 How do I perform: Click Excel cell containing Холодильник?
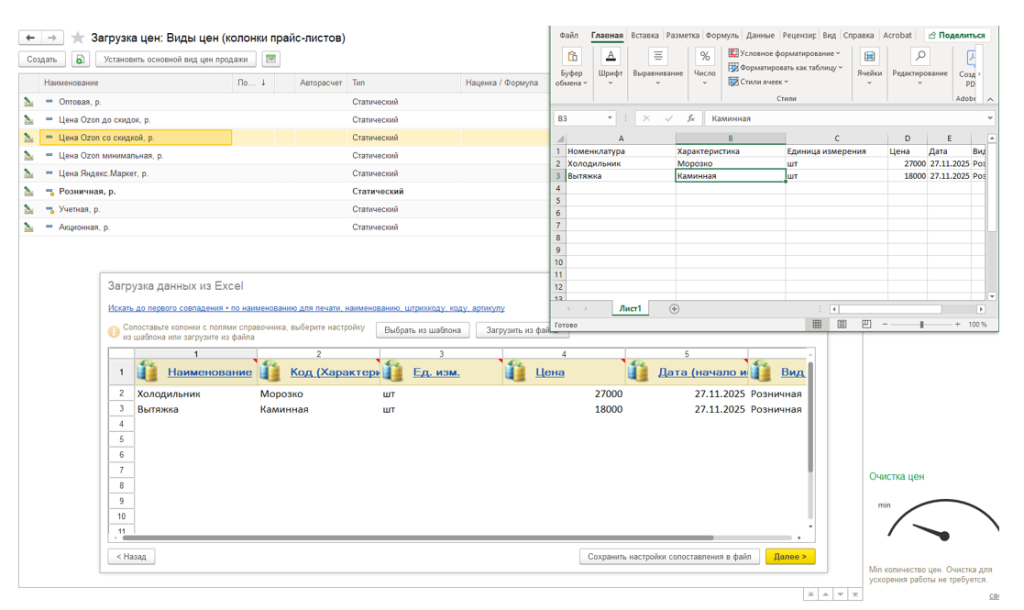point(620,163)
